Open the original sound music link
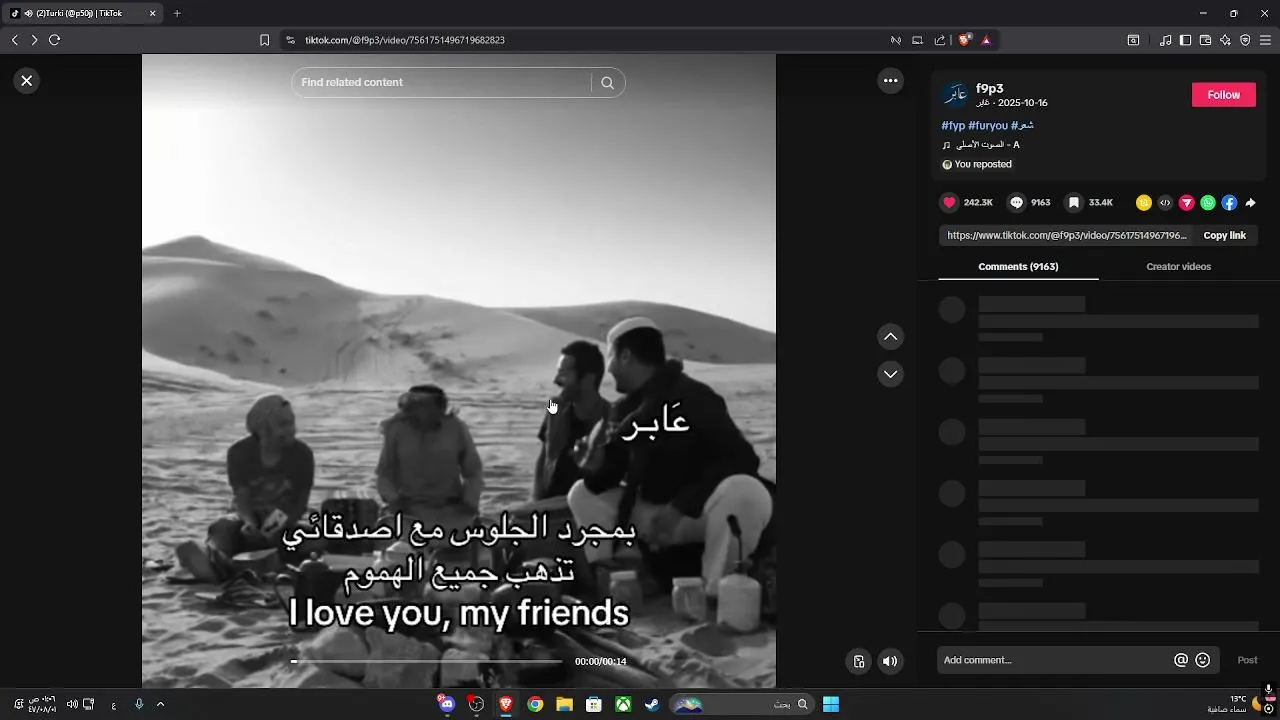The width and height of the screenshot is (1280, 720). (981, 145)
